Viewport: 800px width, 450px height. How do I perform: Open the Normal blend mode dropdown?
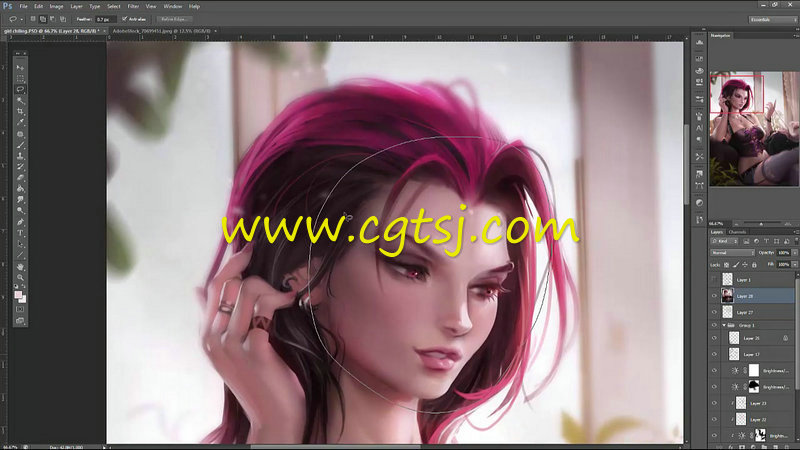732,253
